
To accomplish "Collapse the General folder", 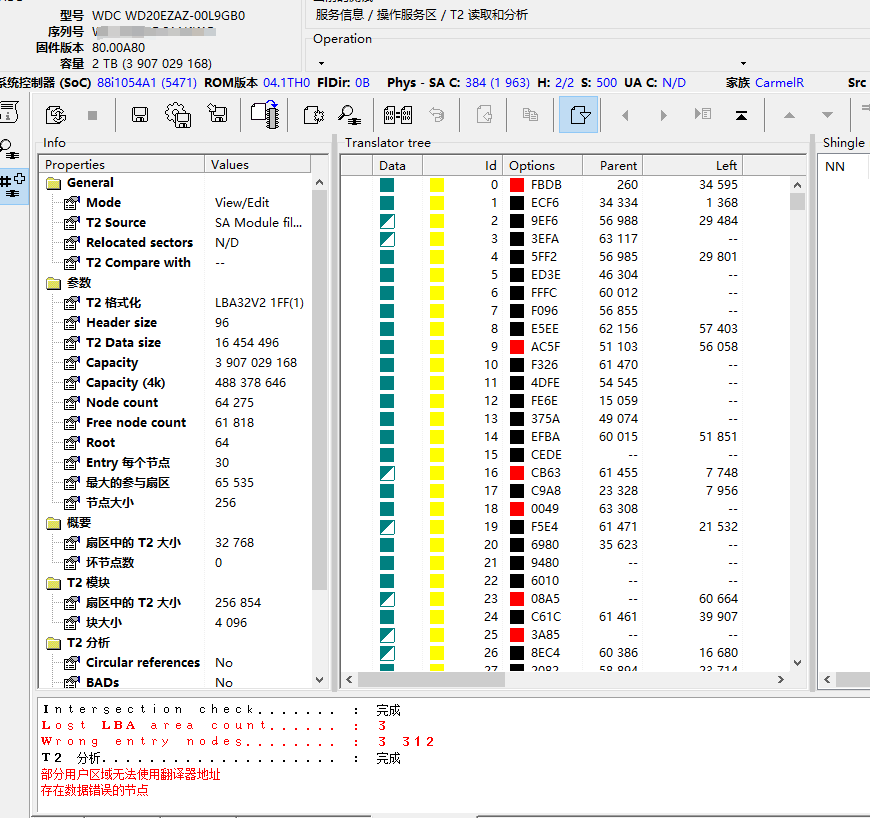I will 54,183.
